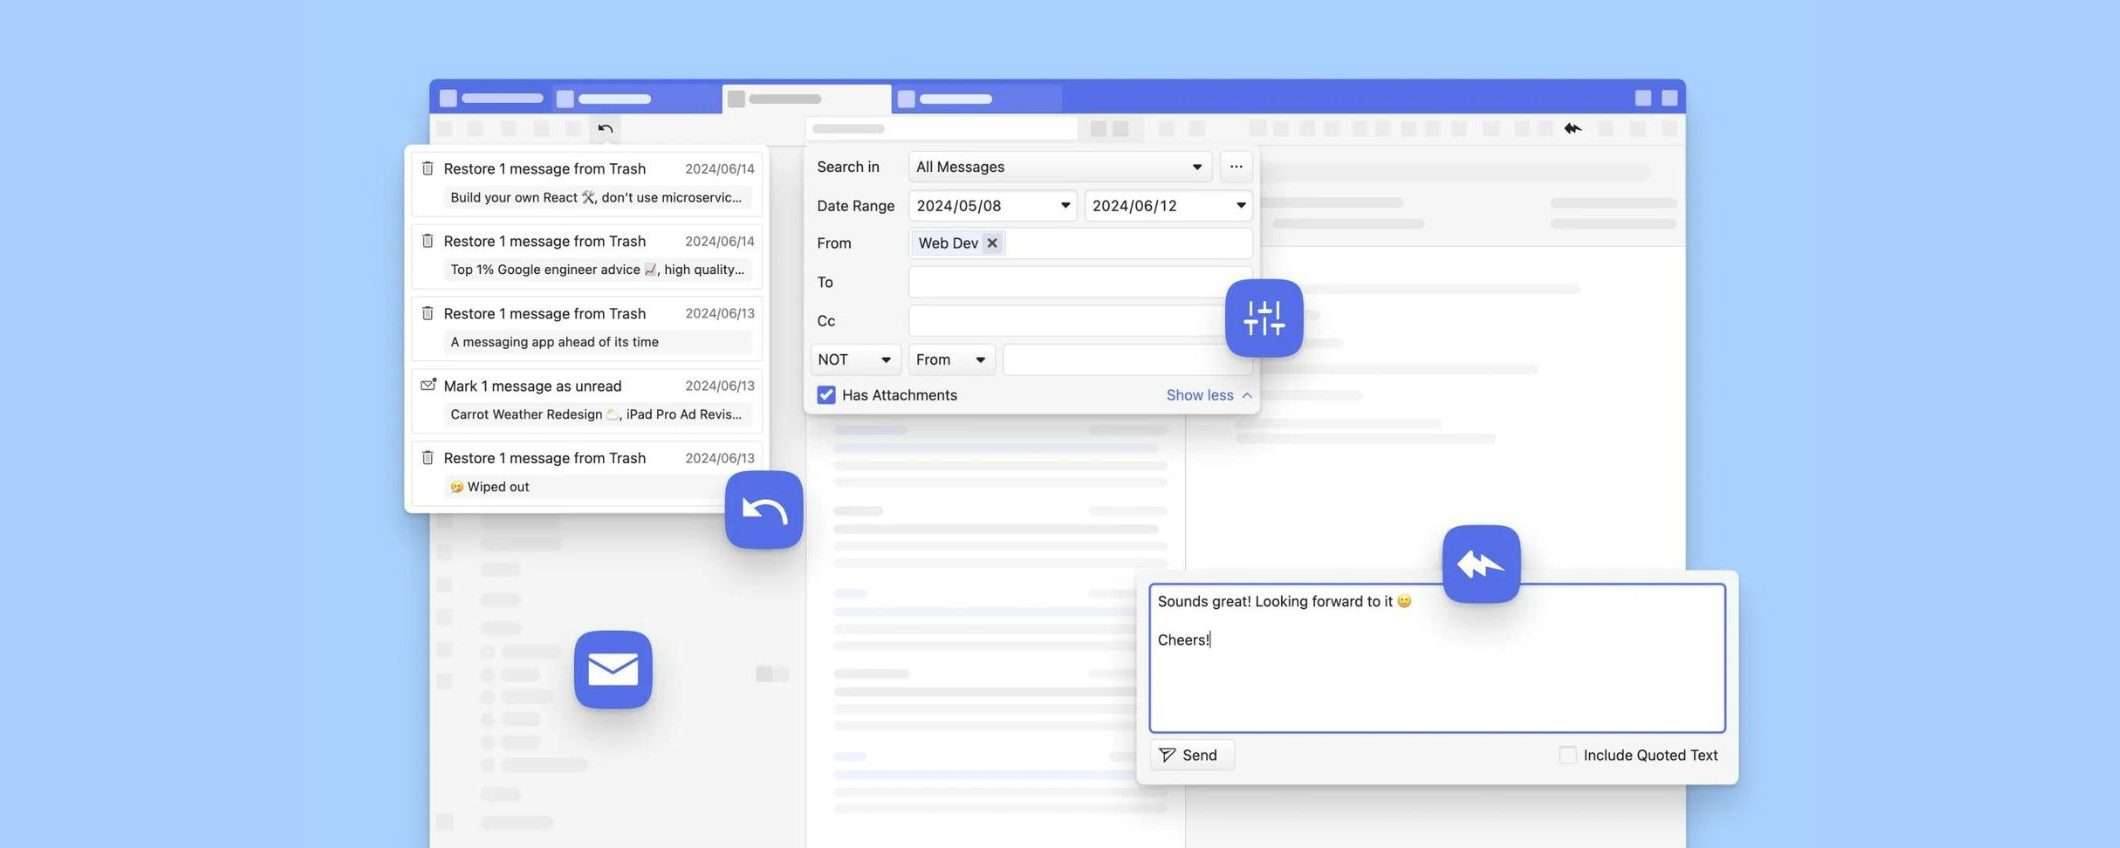Click the reply-all icon in the toolbar

pyautogui.click(x=1573, y=128)
